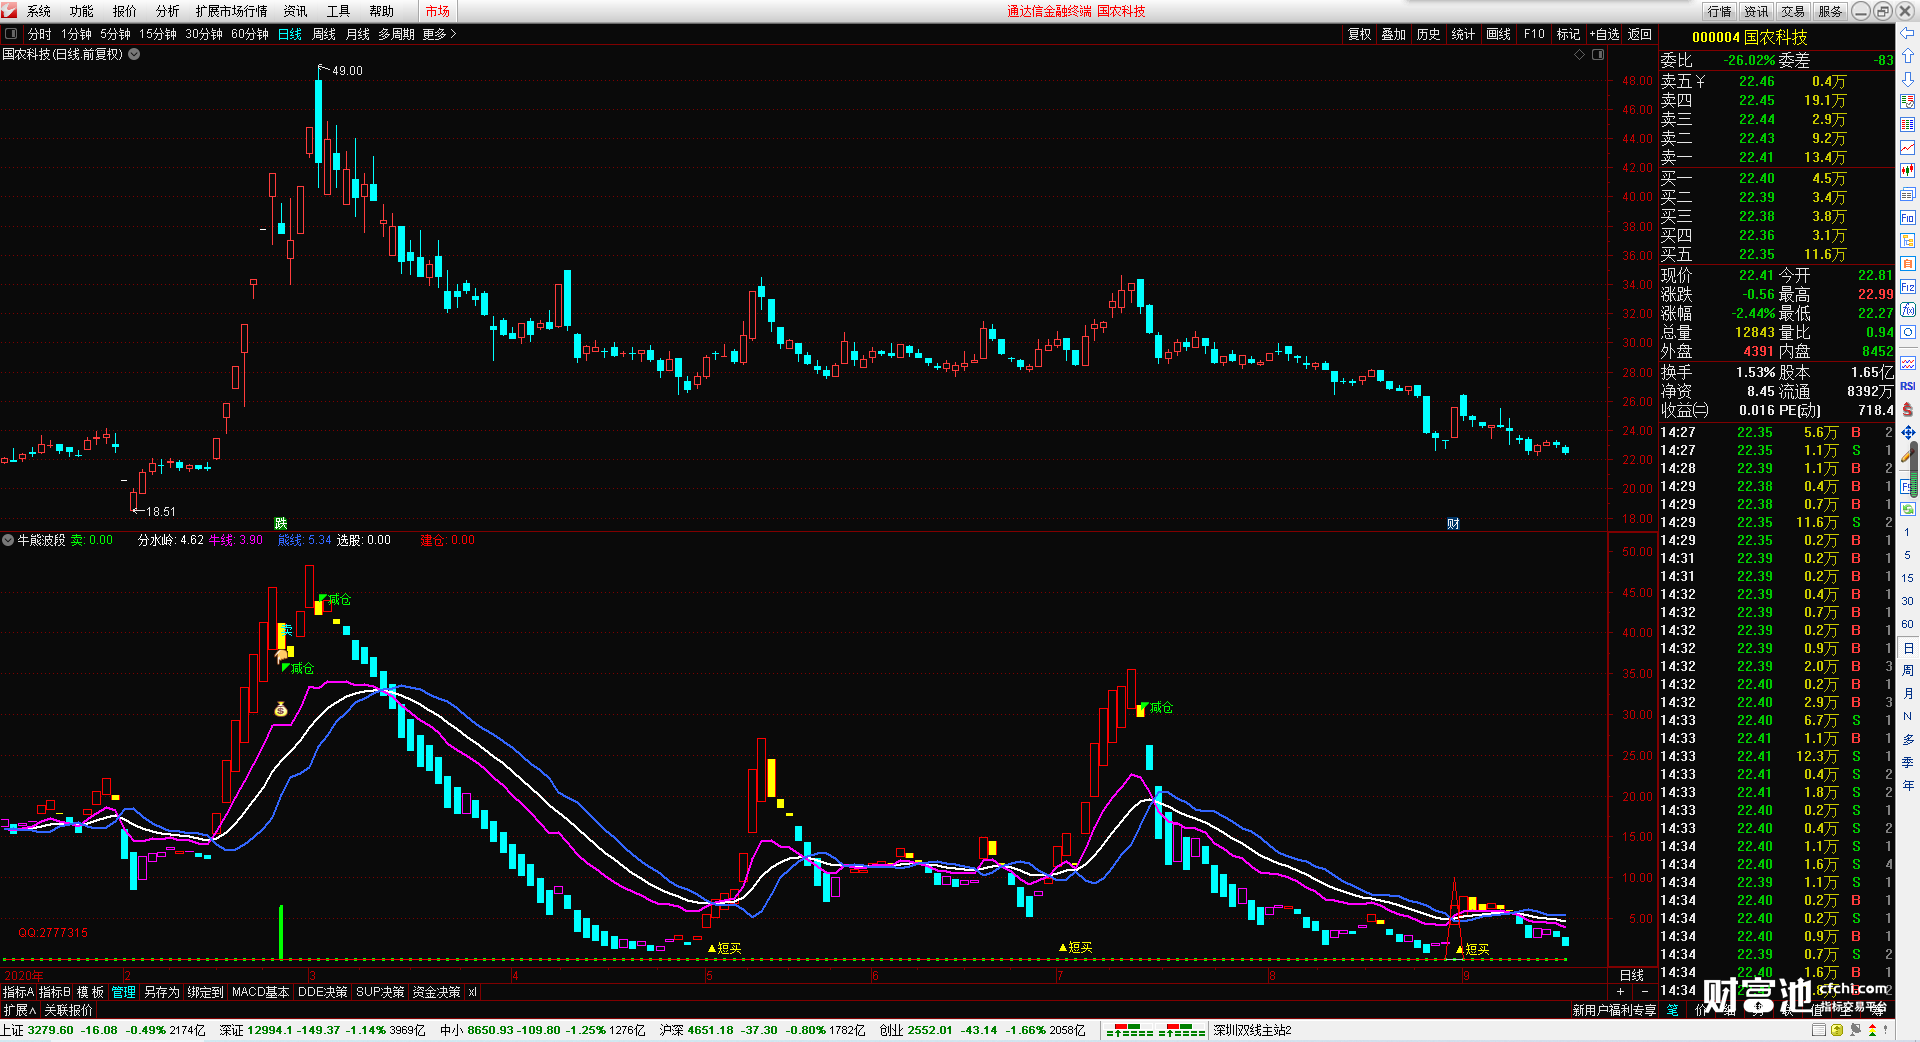The width and height of the screenshot is (1920, 1042).
Task: Open the 统计 statistics option in chart toolbar
Action: click(1463, 34)
